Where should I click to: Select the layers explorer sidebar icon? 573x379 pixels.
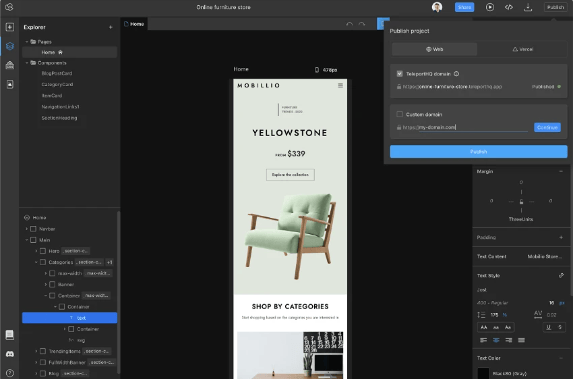click(10, 46)
